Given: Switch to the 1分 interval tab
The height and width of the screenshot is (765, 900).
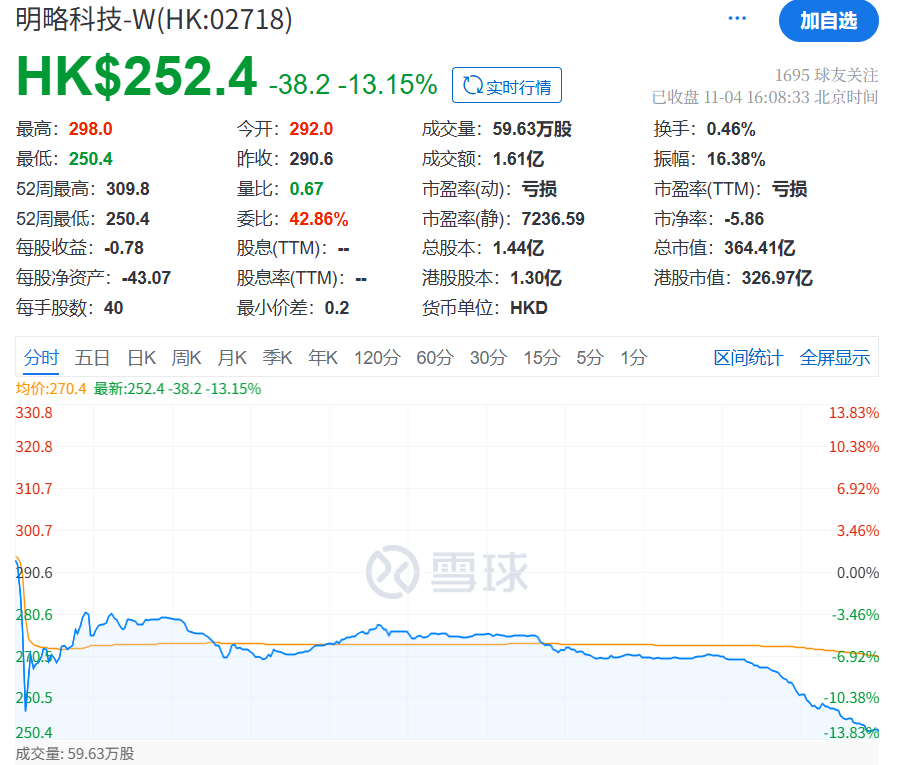Looking at the screenshot, I should 633,358.
